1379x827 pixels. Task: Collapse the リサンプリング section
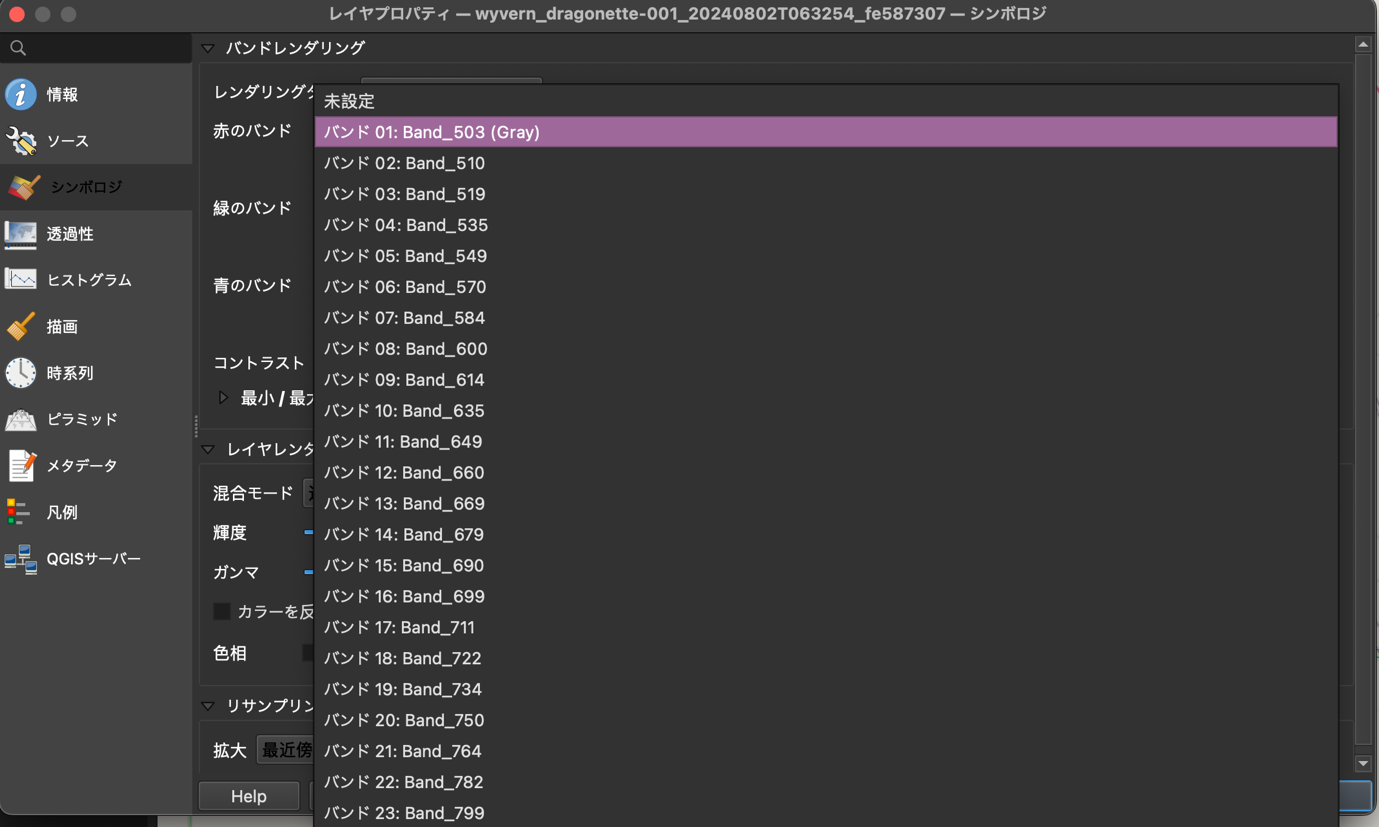(x=208, y=706)
